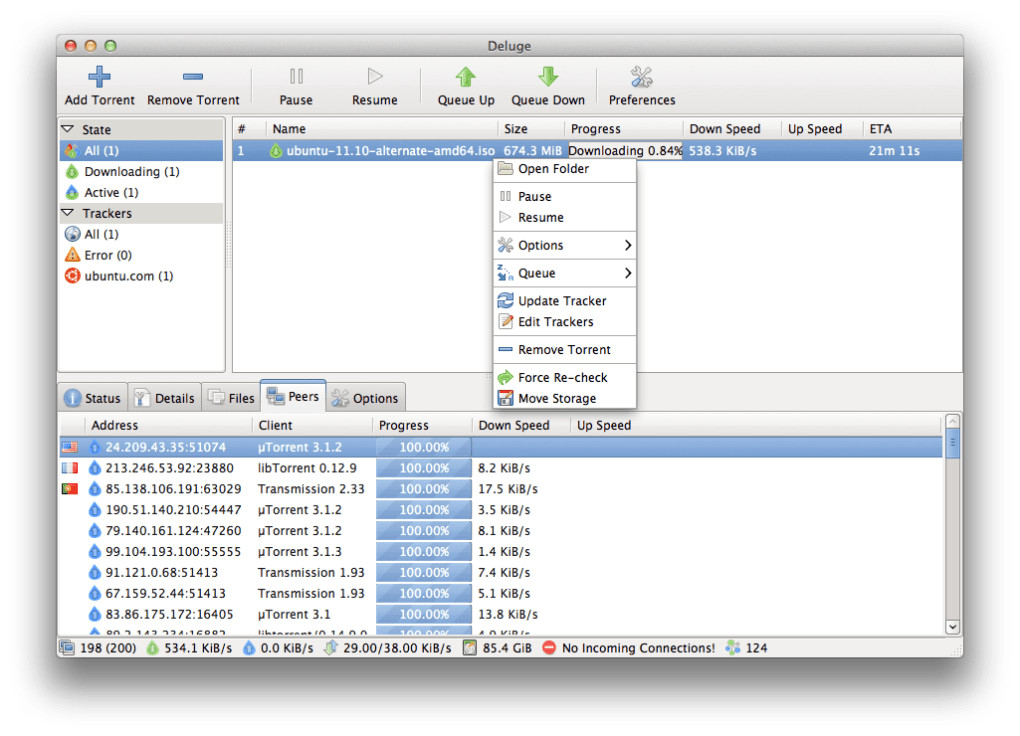
Task: Pause torrents from the toolbar
Action: (x=296, y=86)
